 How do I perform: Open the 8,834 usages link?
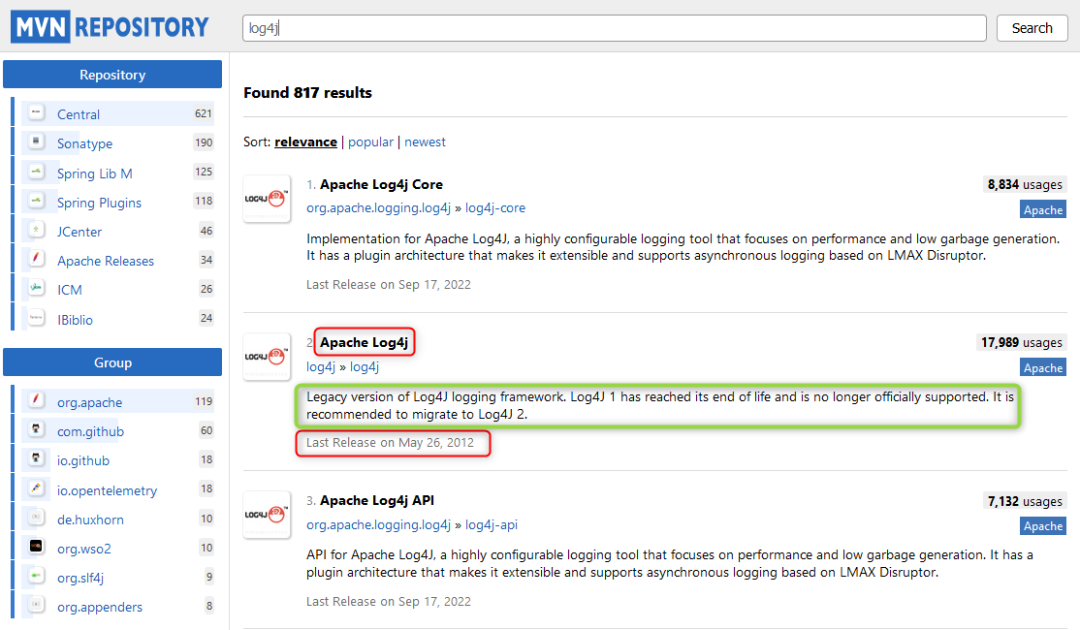1025,185
